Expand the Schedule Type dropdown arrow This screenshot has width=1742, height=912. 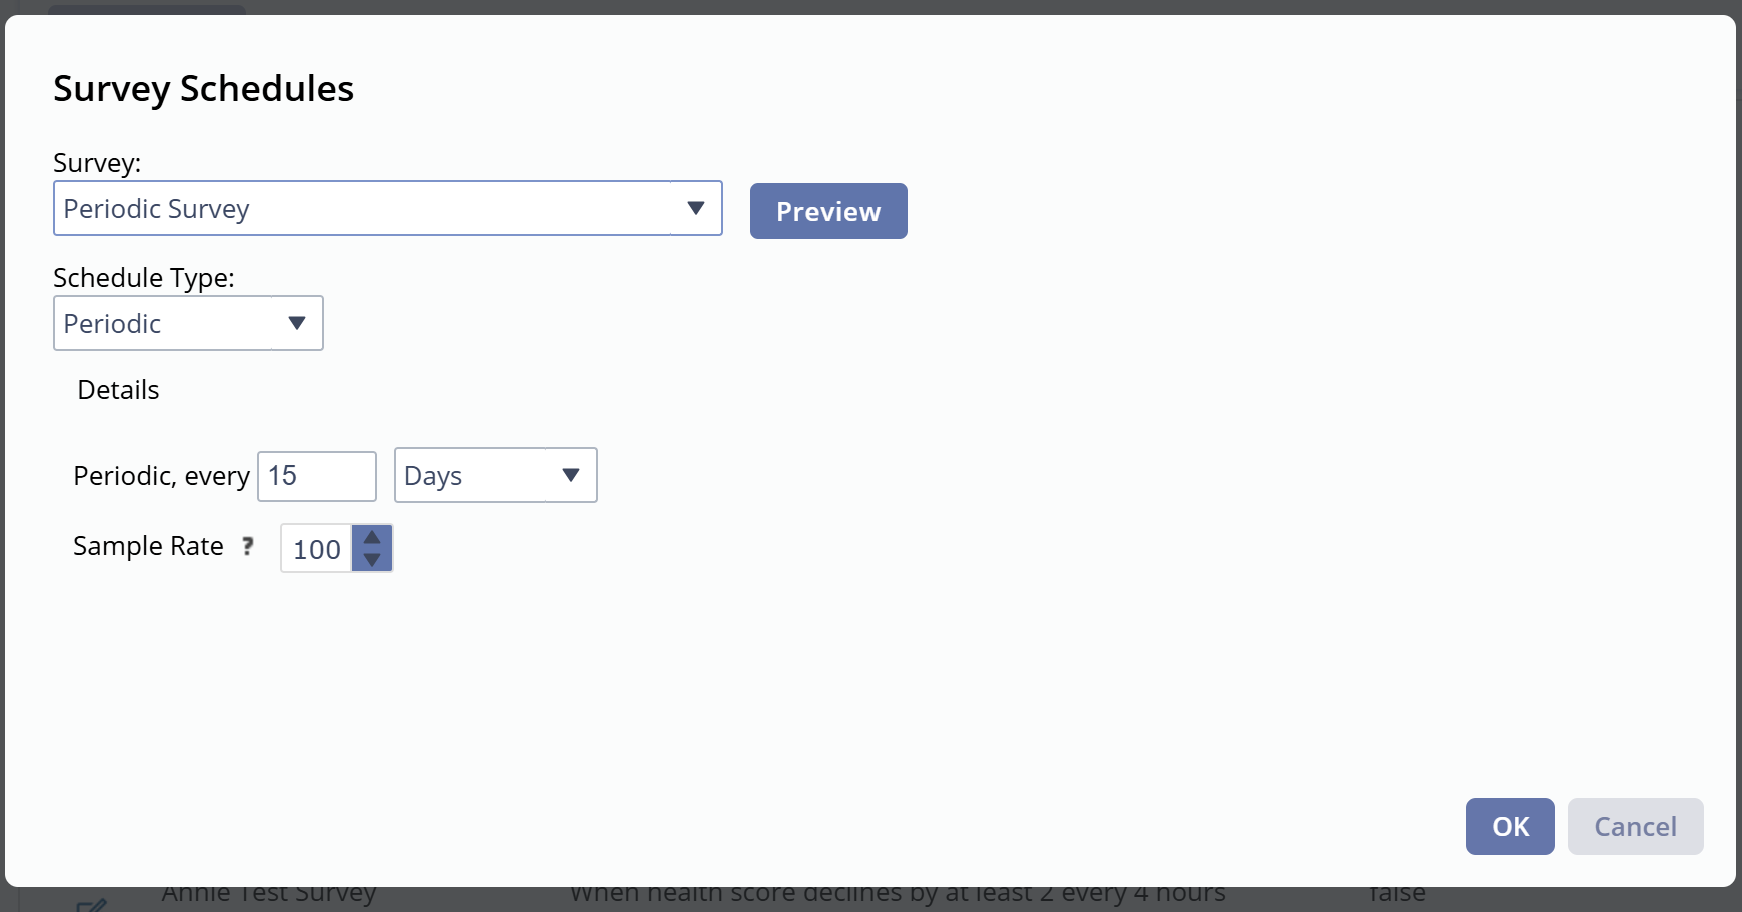(296, 323)
